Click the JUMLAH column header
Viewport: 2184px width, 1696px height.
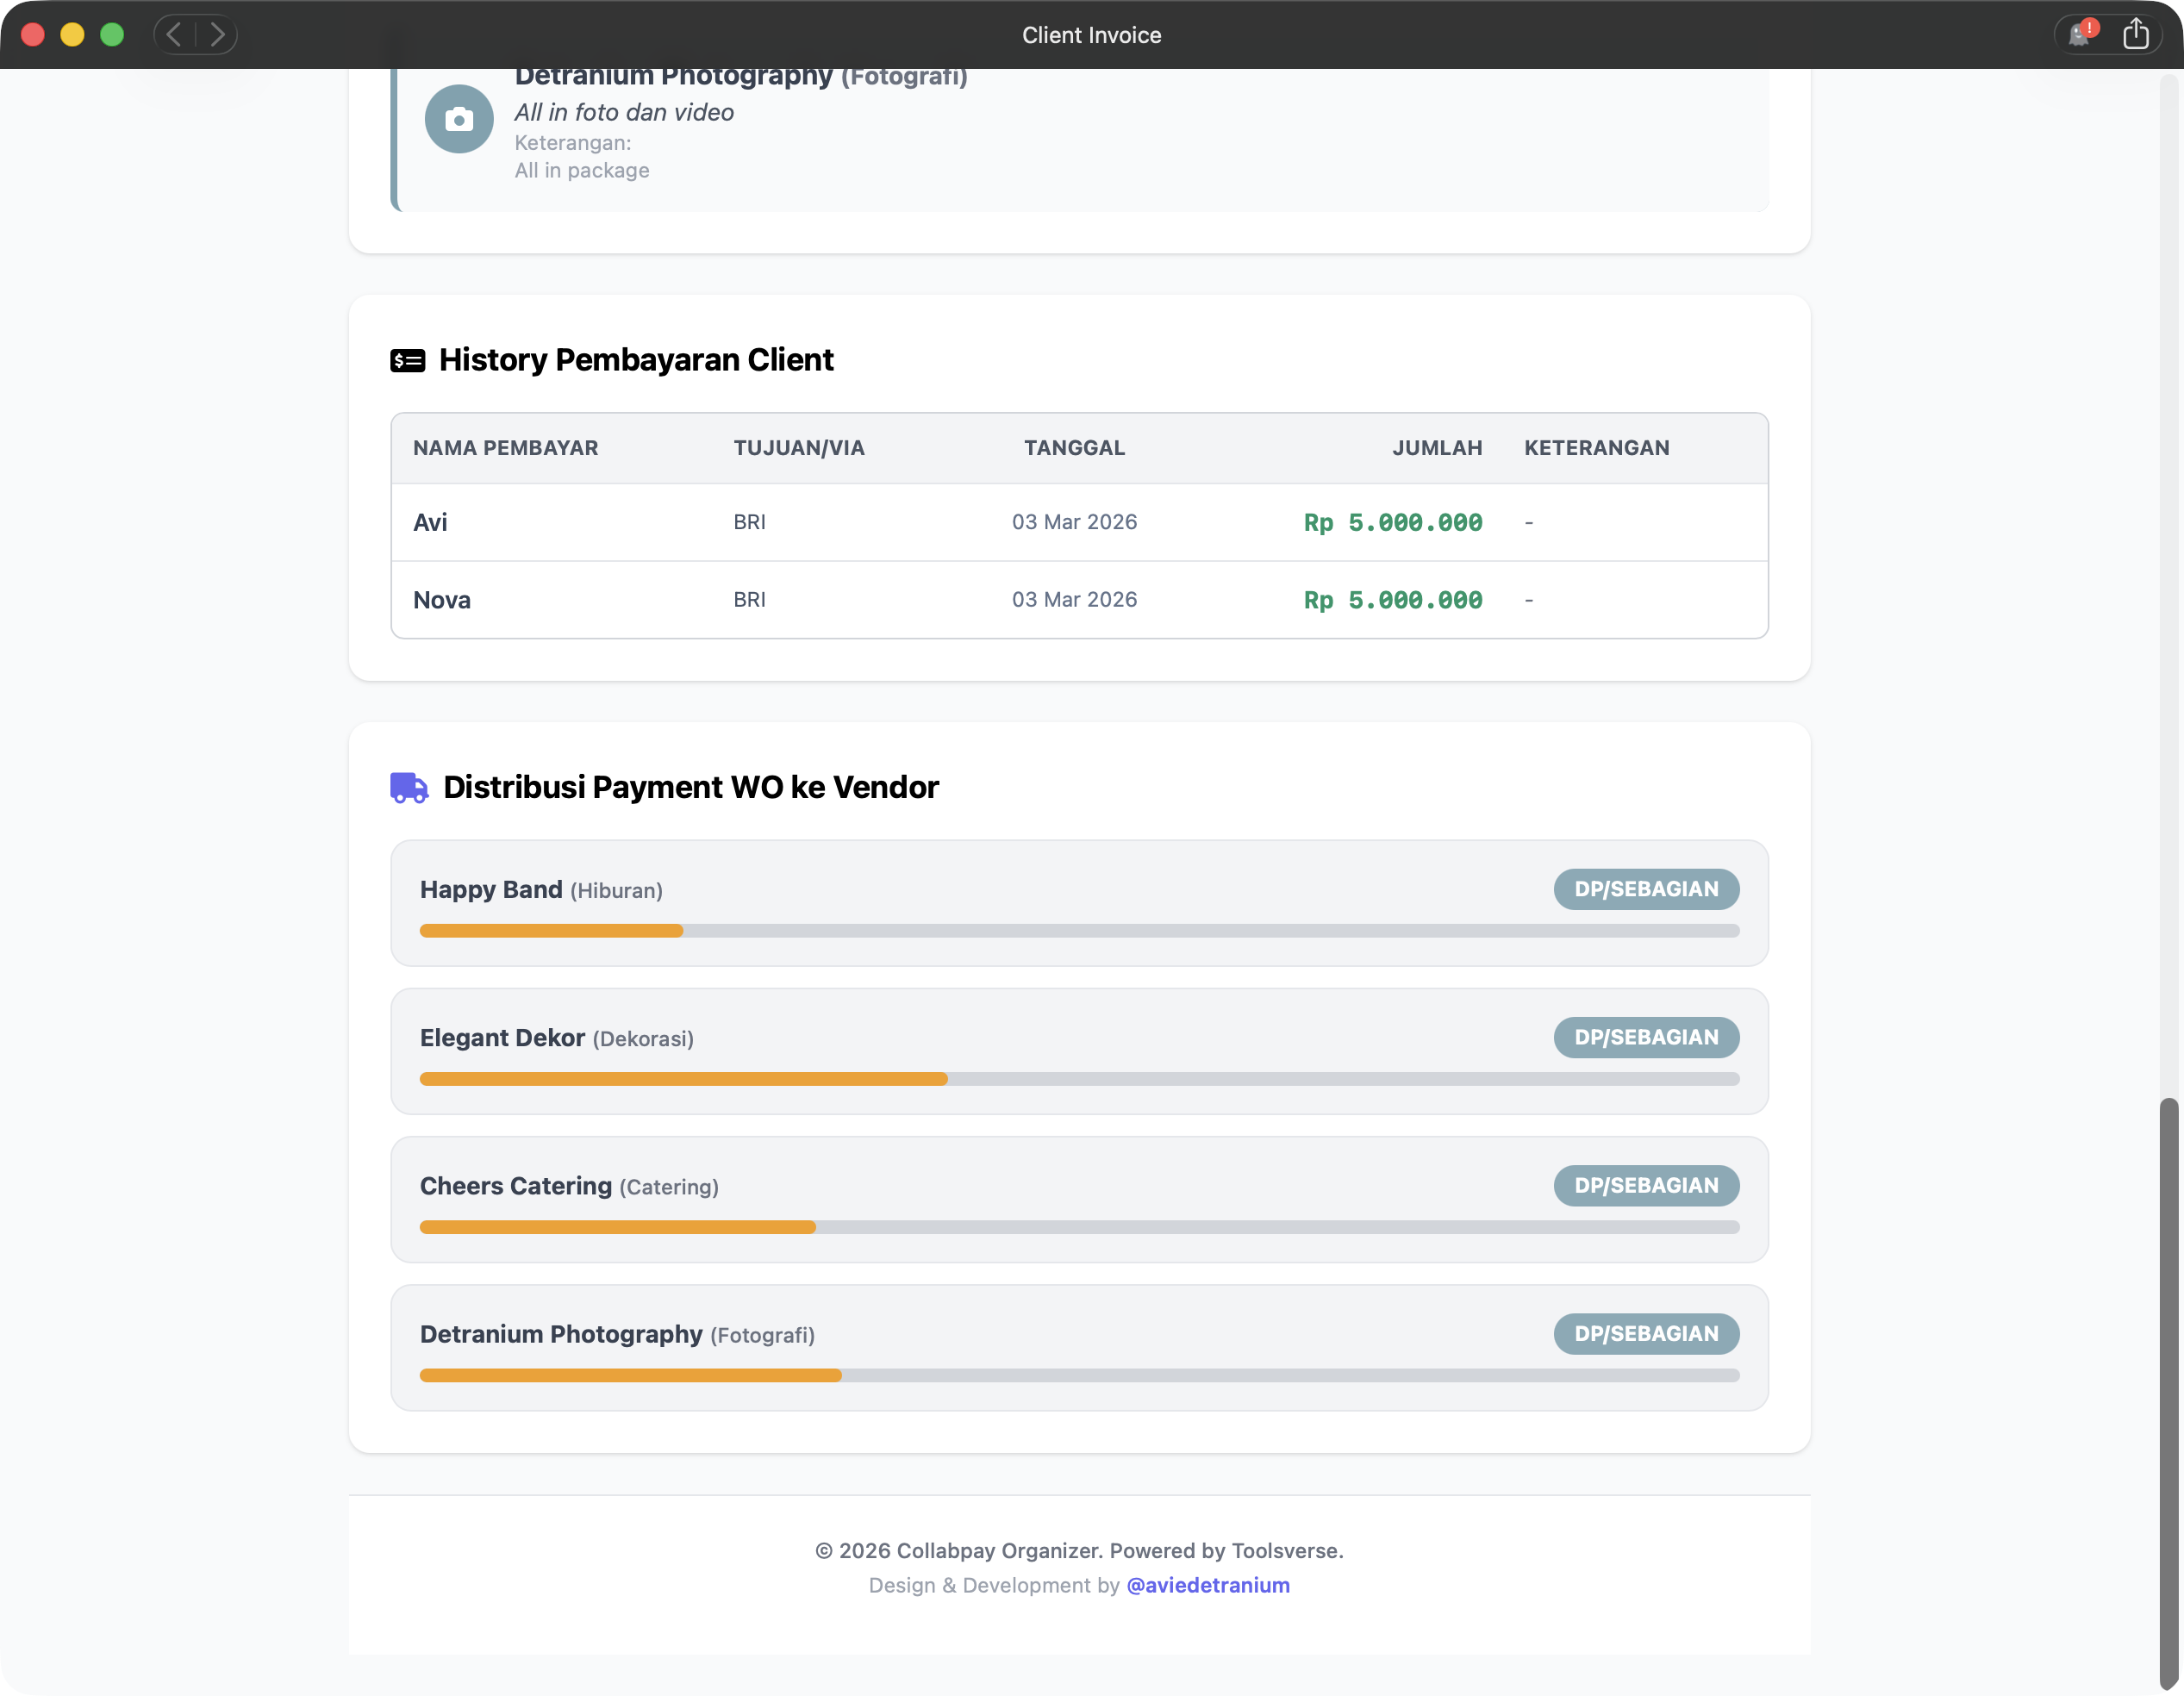[x=1436, y=448]
